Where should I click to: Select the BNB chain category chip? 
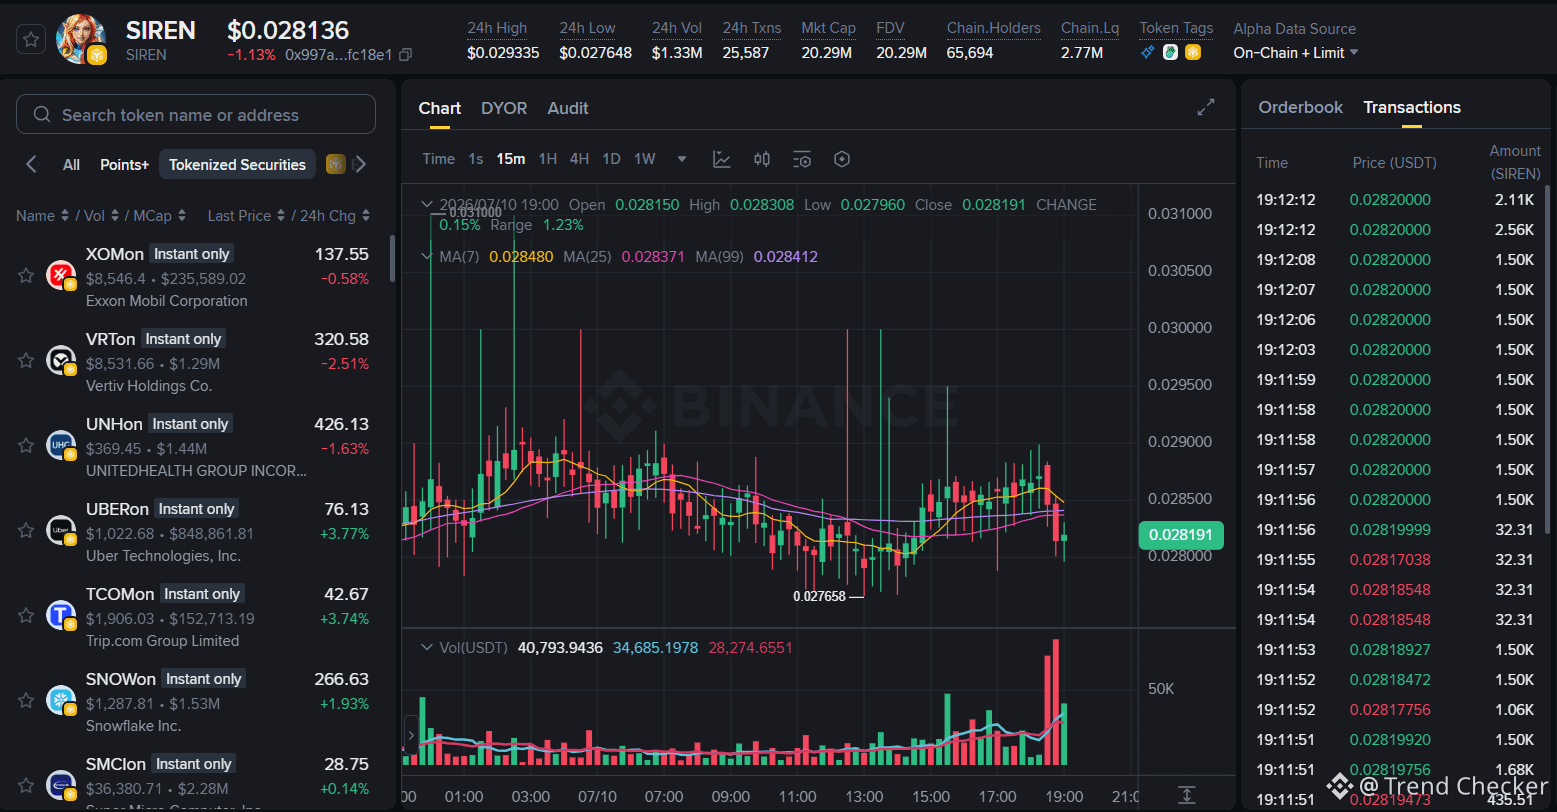point(336,164)
